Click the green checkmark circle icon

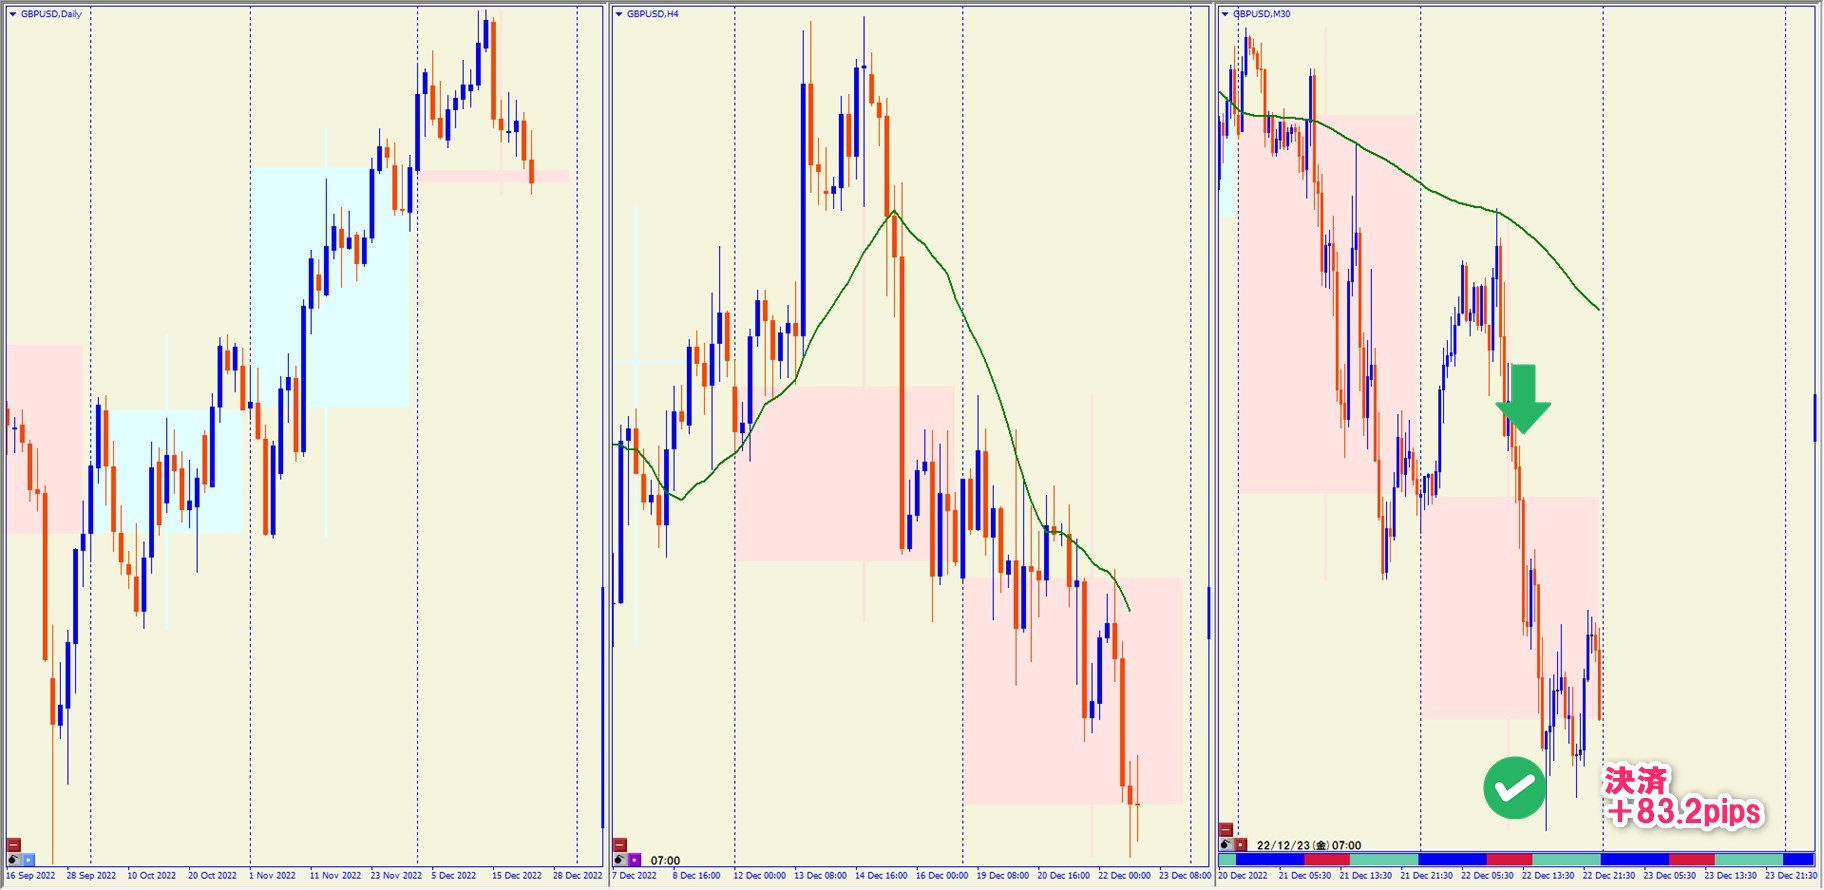click(x=1514, y=788)
